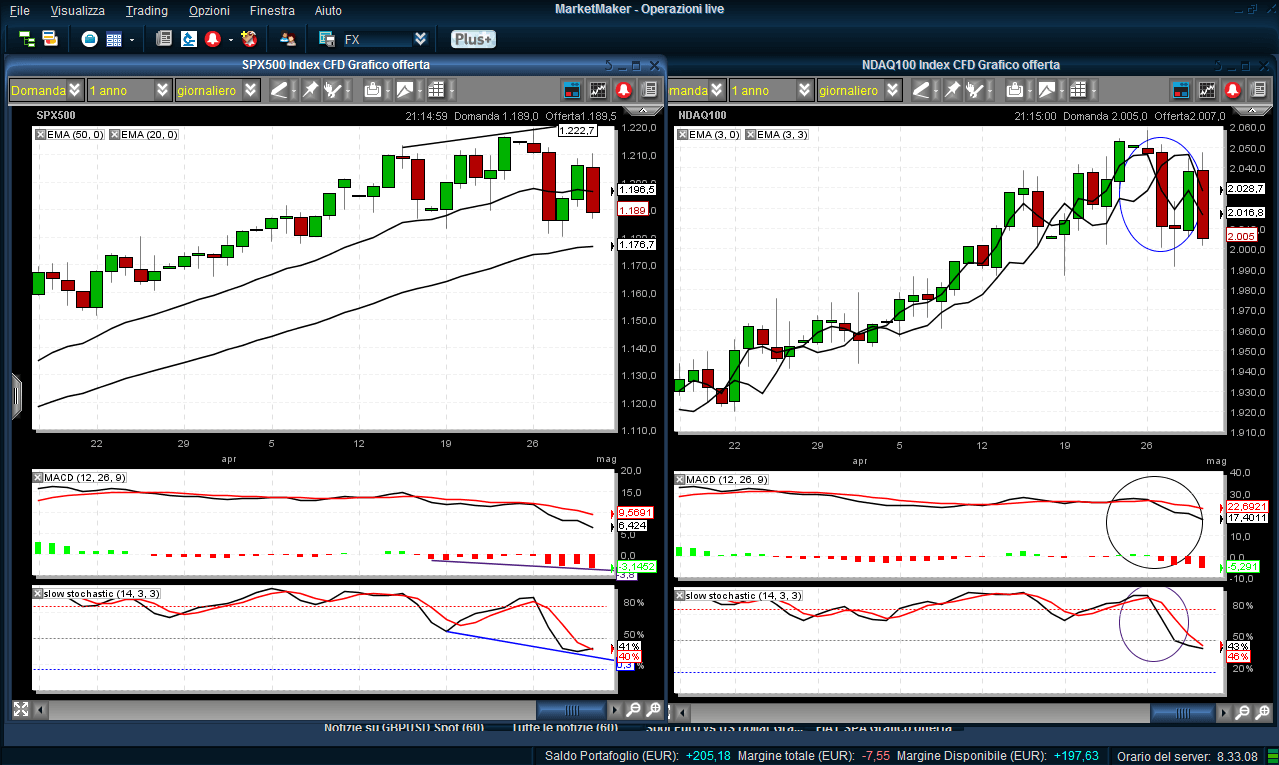Click the red alarm bell in main toolbar
1279x765 pixels.
tap(213, 39)
